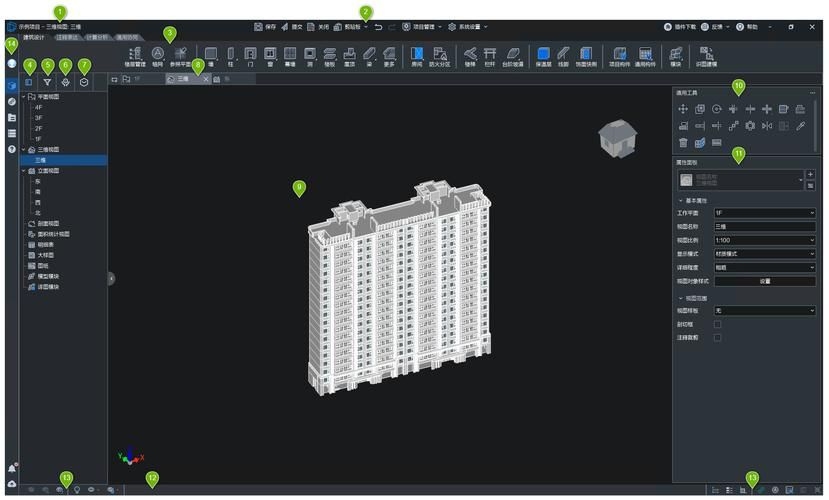Tick the 注释裁剪 checkbox

pyautogui.click(x=717, y=337)
